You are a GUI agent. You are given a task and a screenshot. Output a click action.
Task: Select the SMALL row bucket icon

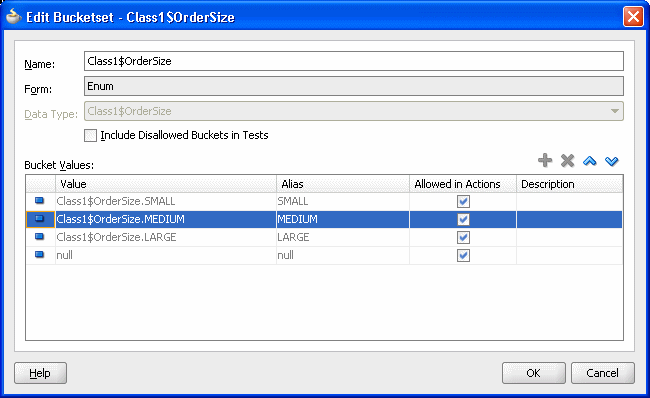40,201
